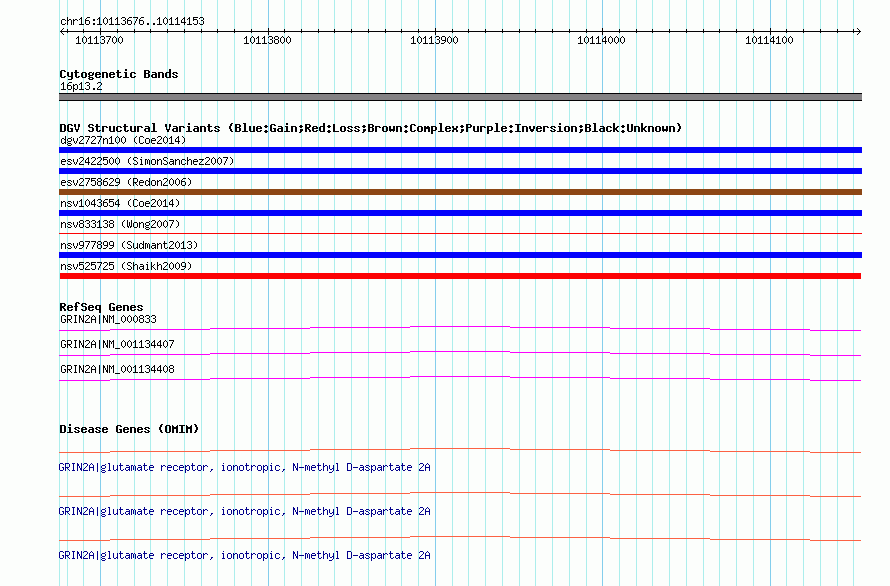Open variant nsv977899 (Sudmant2013) label
This screenshot has height=586, width=890.
129,245
